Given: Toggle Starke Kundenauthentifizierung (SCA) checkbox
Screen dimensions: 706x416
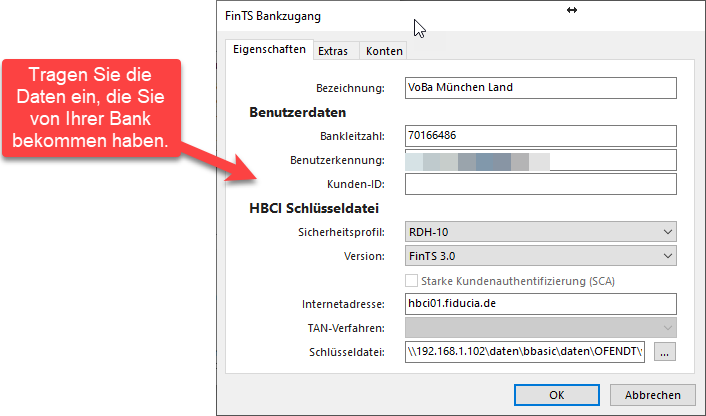Looking at the screenshot, I should pos(411,281).
